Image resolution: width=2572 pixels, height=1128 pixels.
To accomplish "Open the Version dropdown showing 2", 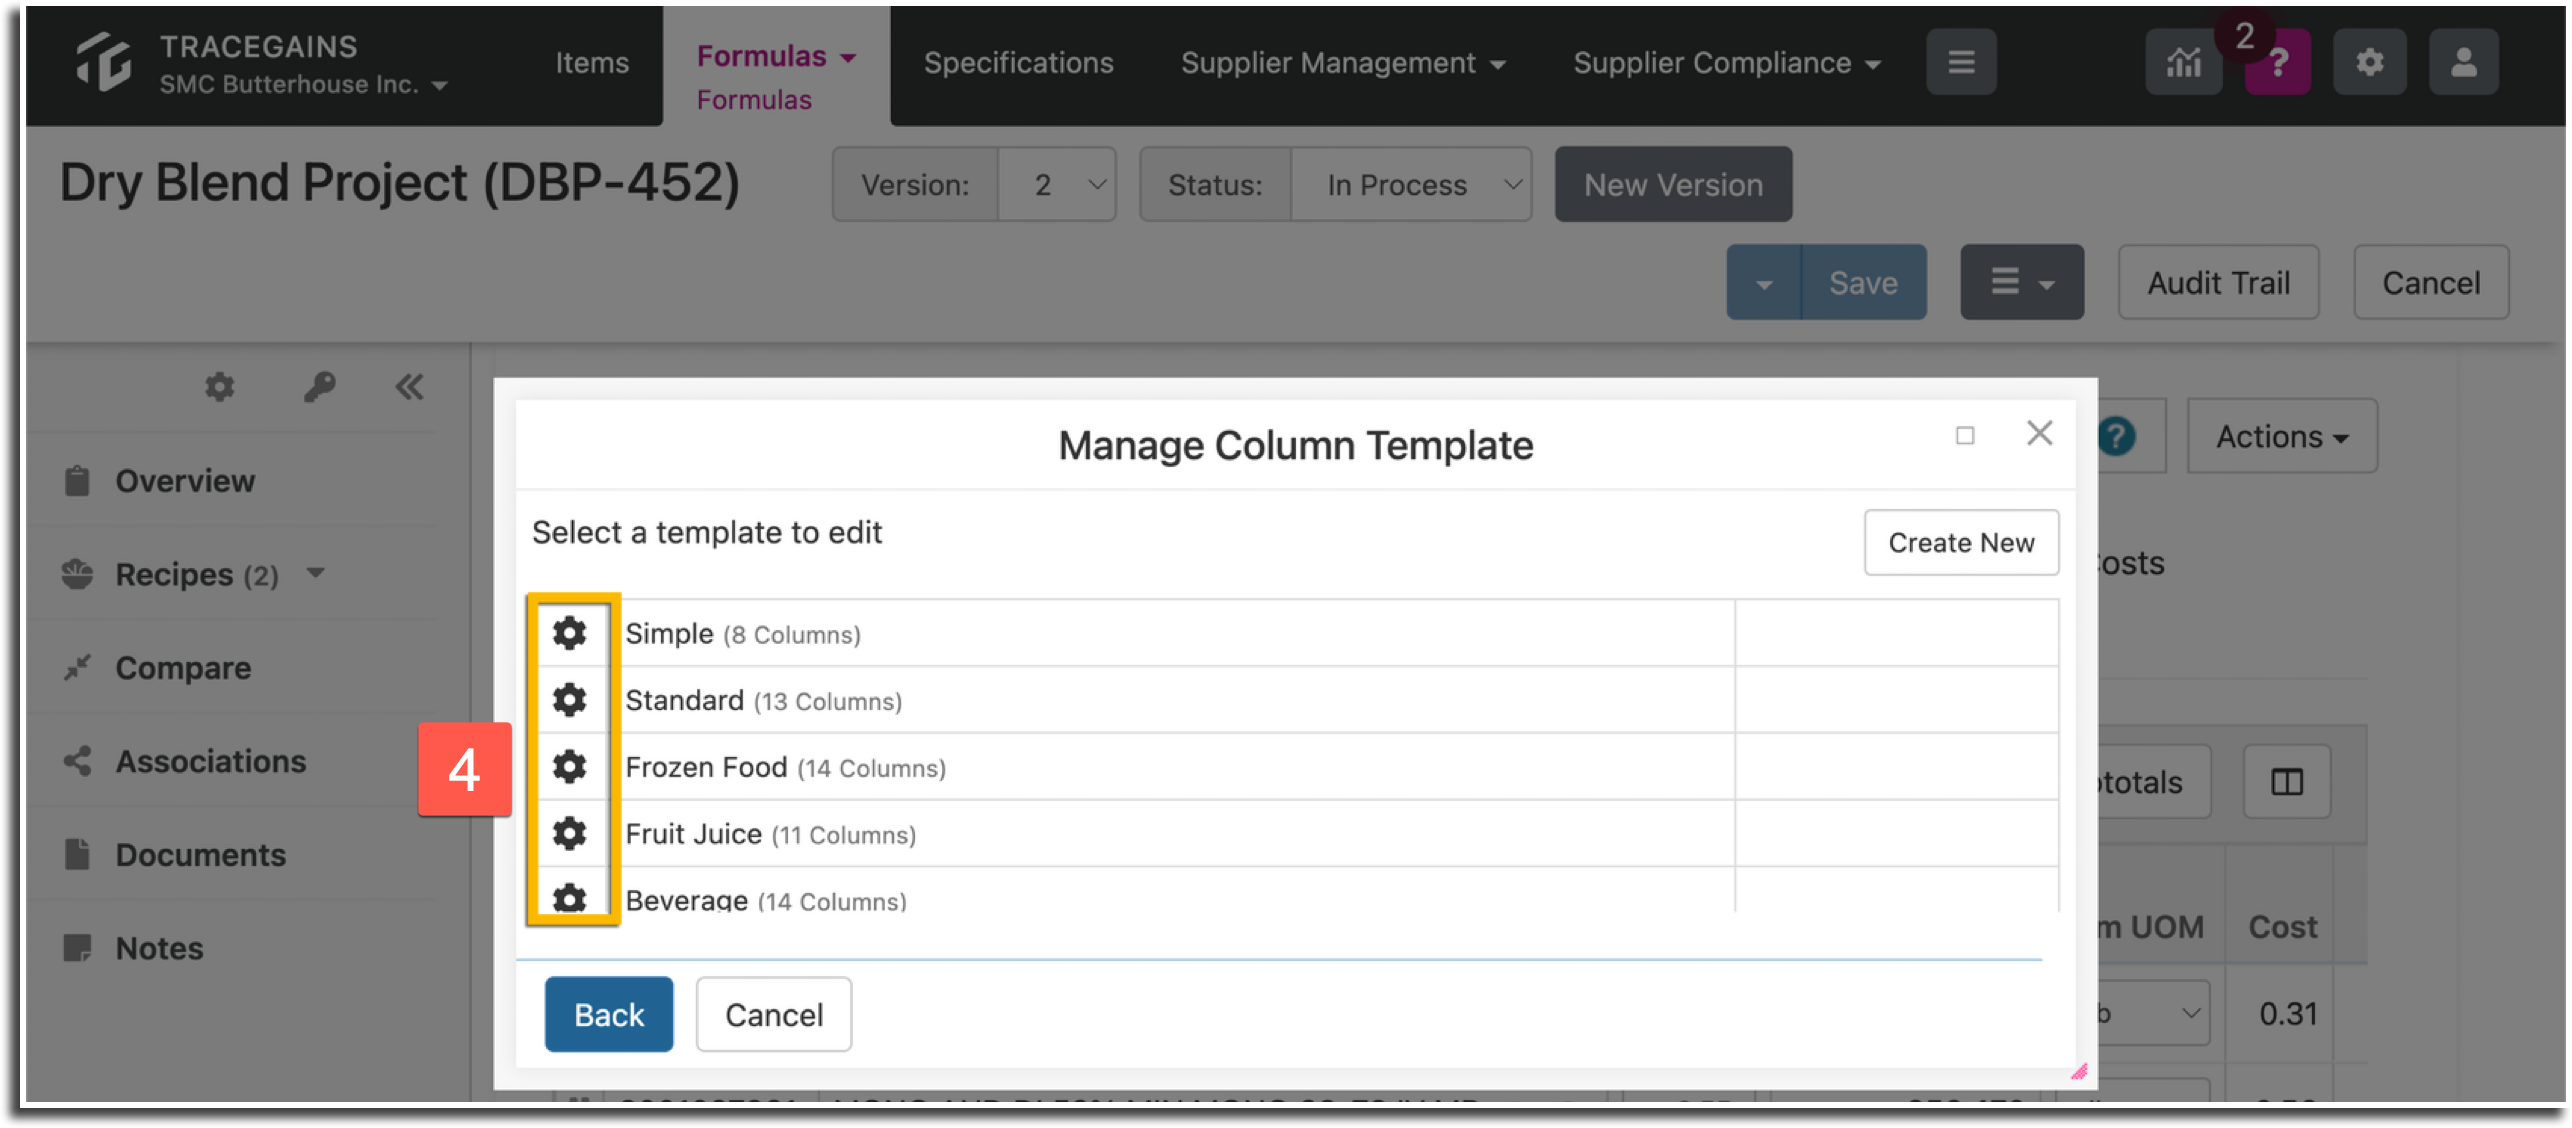I will click(1057, 185).
